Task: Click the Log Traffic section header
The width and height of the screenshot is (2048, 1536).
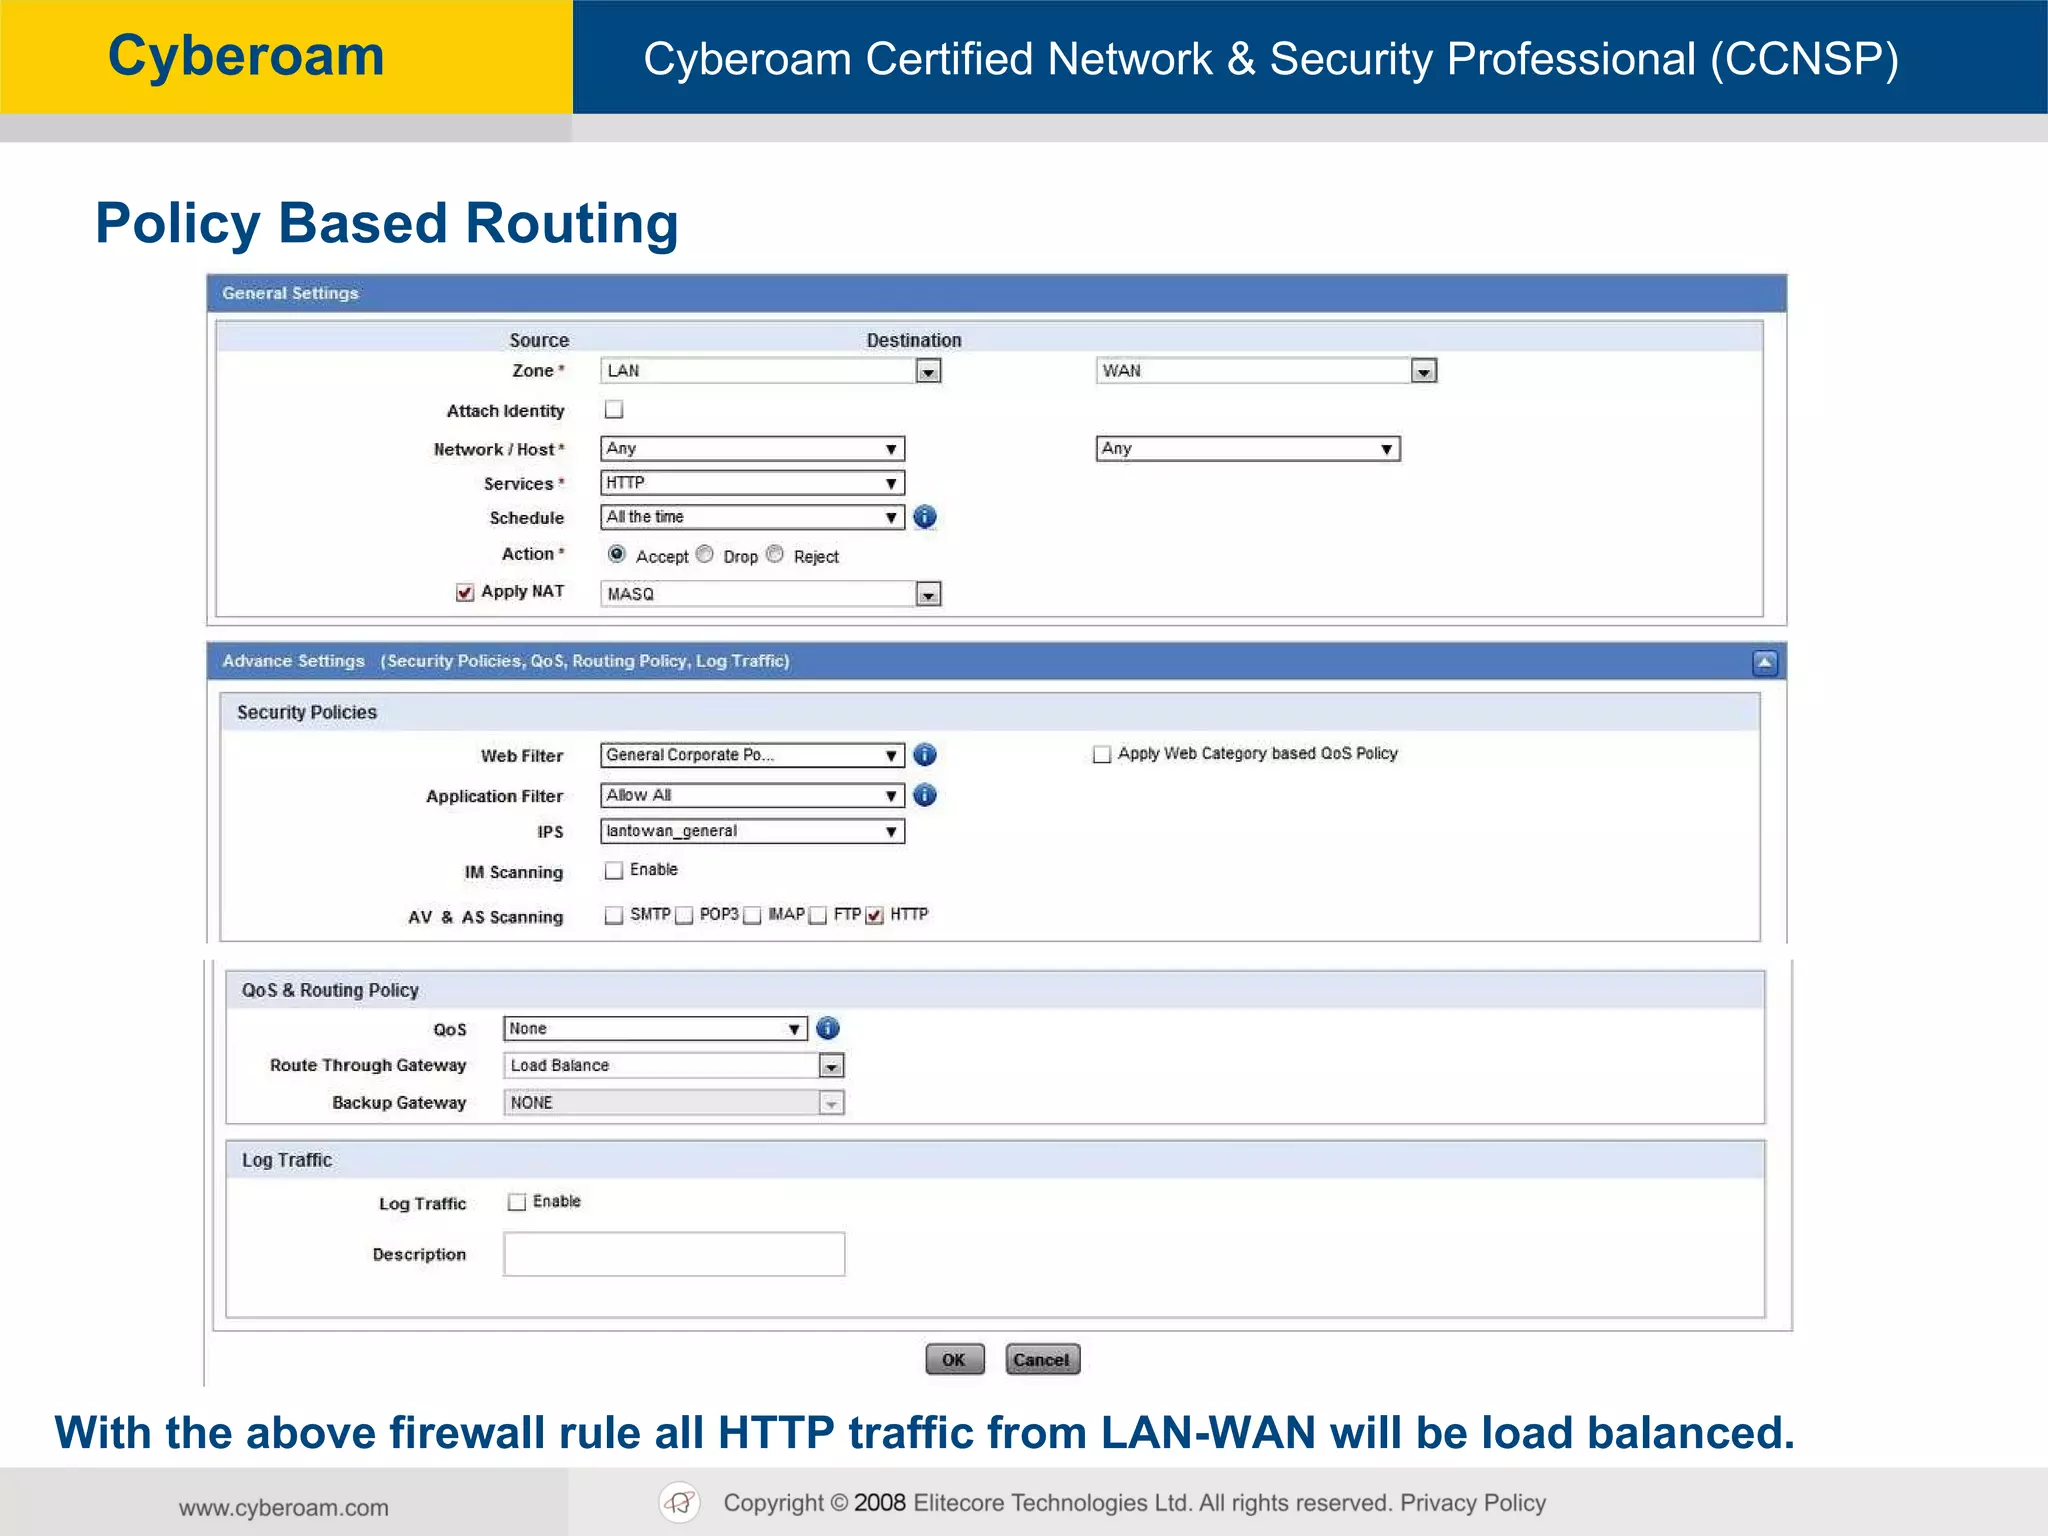Action: 995,1160
